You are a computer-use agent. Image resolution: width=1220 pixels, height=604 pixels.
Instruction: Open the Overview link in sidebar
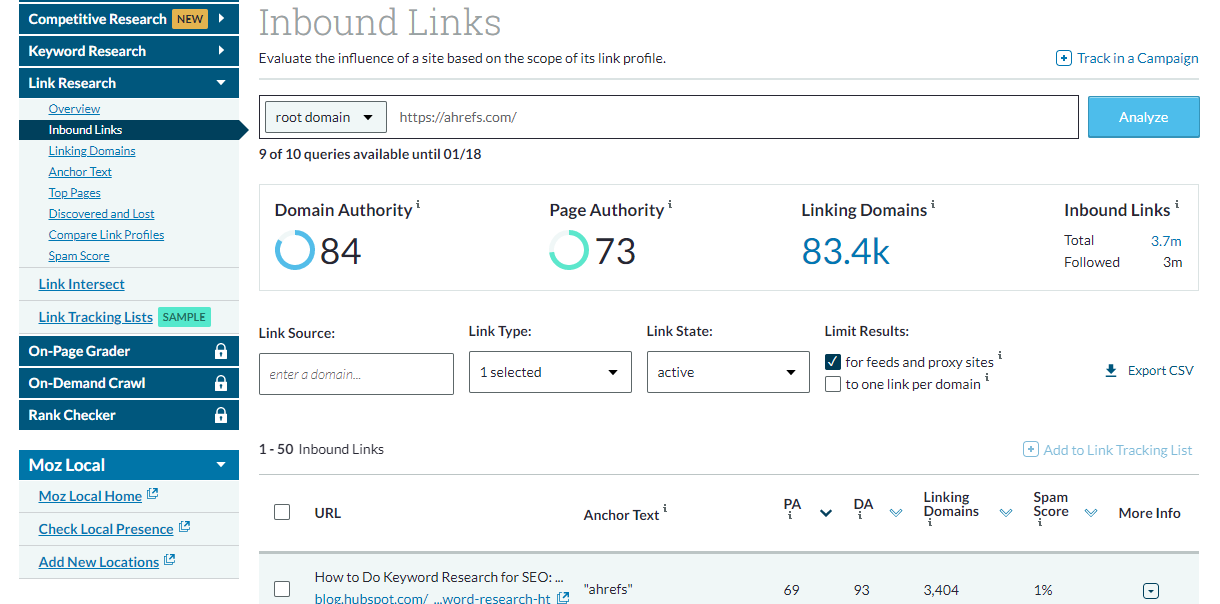(x=74, y=109)
